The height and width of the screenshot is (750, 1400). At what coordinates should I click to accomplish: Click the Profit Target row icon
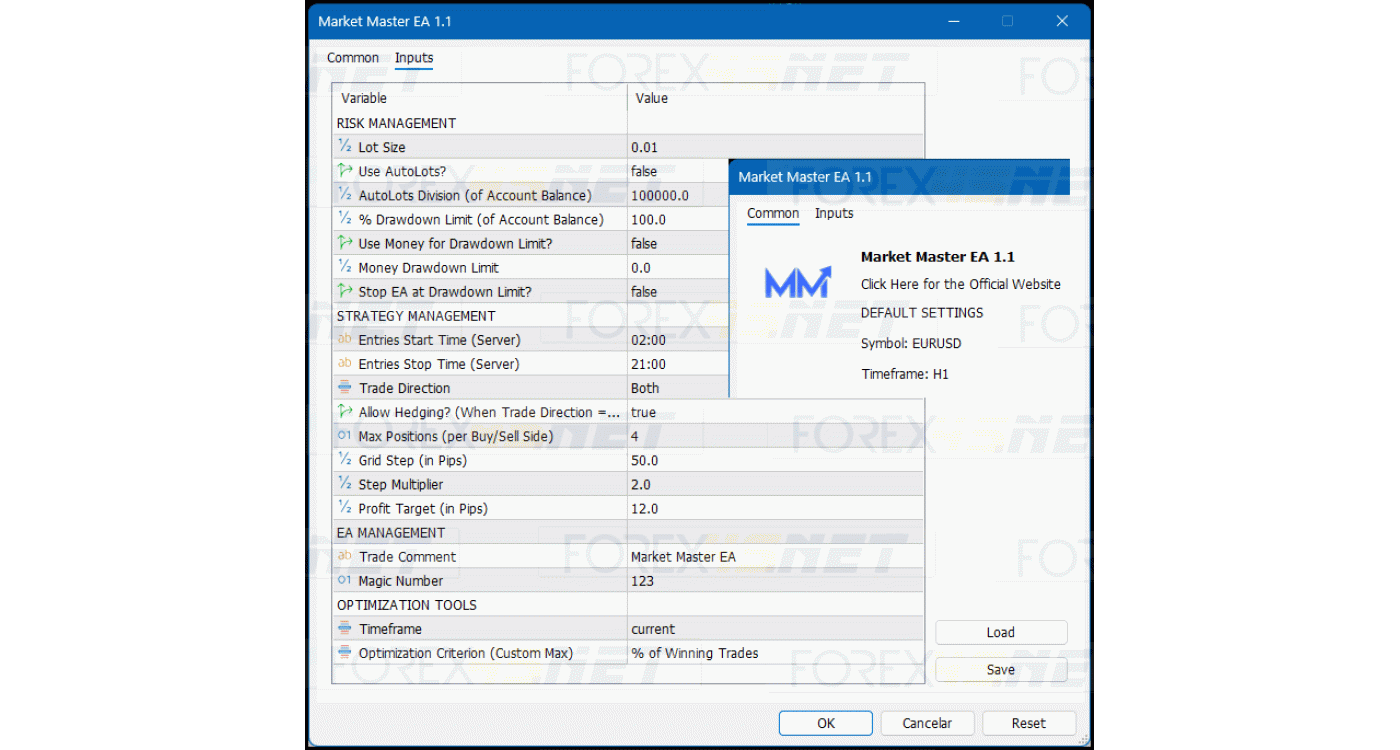point(344,508)
